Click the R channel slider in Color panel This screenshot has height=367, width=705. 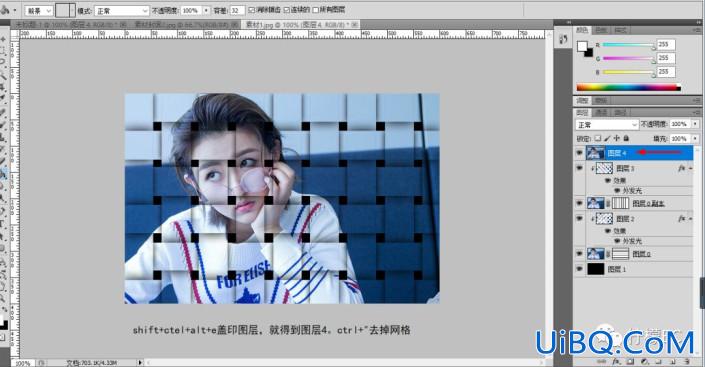point(628,45)
